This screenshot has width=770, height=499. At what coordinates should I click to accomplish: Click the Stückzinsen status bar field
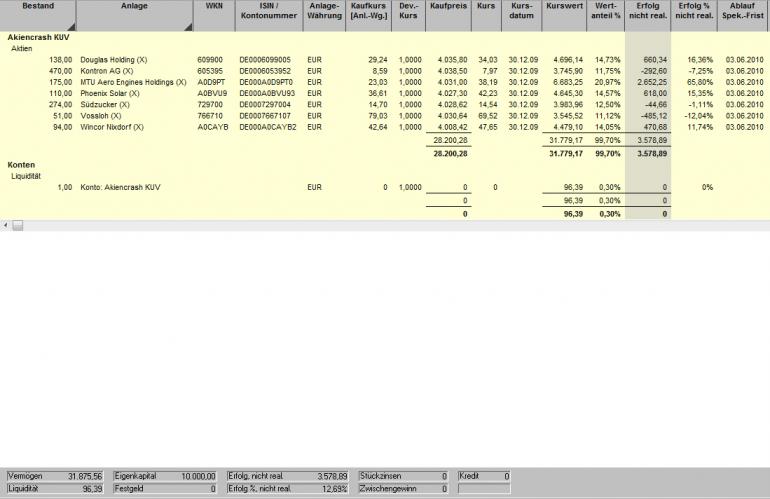pos(403,476)
